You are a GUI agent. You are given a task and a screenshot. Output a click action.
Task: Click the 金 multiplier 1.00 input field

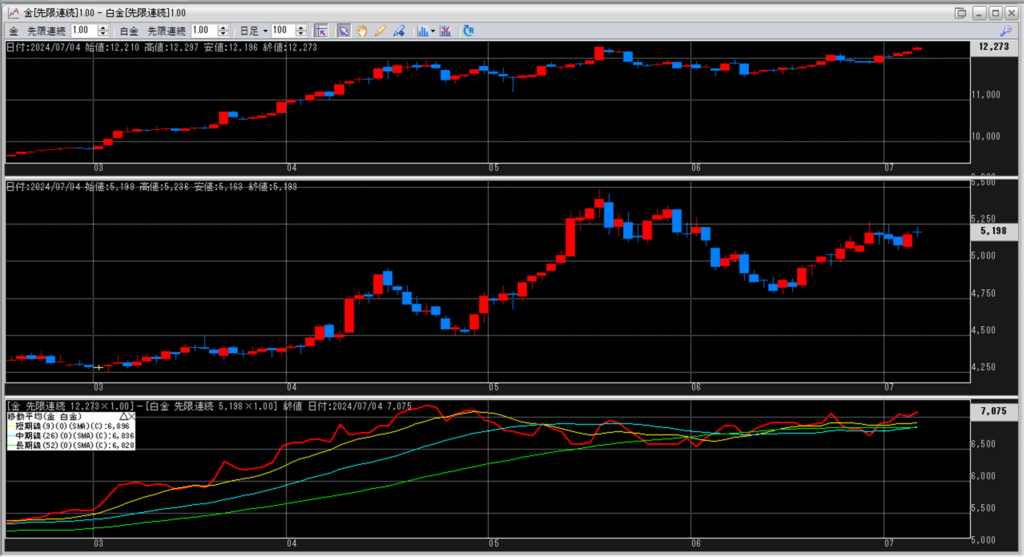pos(82,31)
